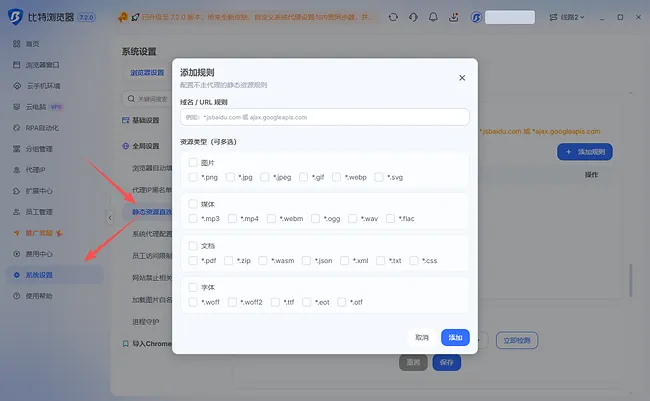
Task: Open notifications via the bell icon
Action: [x=433, y=17]
